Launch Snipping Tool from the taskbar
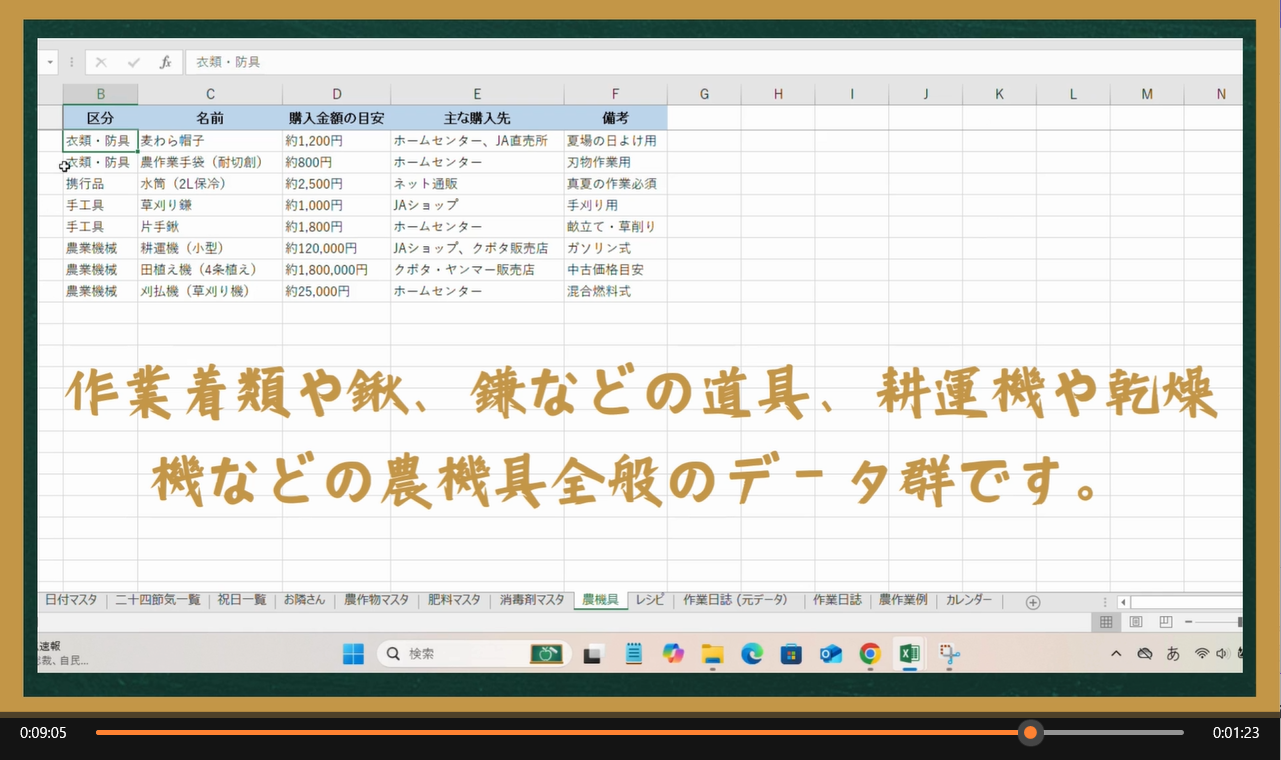Viewport: 1281px width, 760px height. (949, 654)
